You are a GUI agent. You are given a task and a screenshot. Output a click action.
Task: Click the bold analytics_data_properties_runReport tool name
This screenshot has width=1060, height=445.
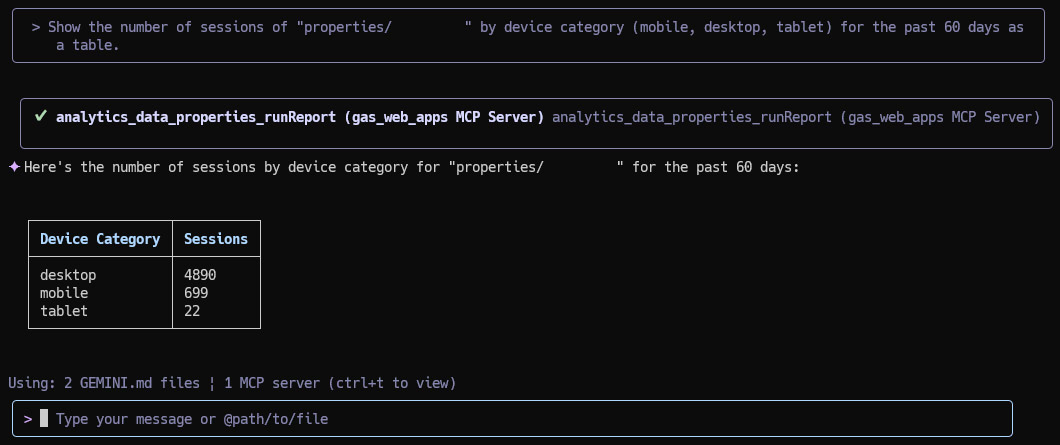300,117
